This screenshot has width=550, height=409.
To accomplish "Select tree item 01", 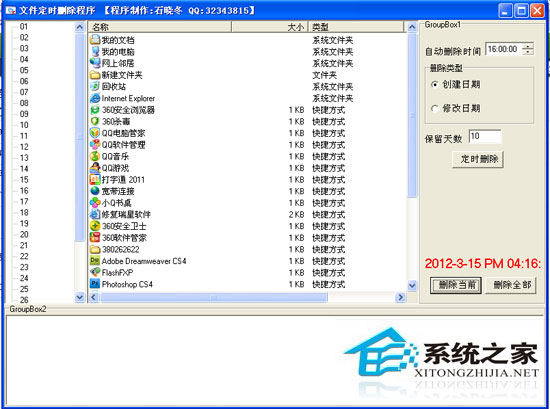I will tap(24, 27).
